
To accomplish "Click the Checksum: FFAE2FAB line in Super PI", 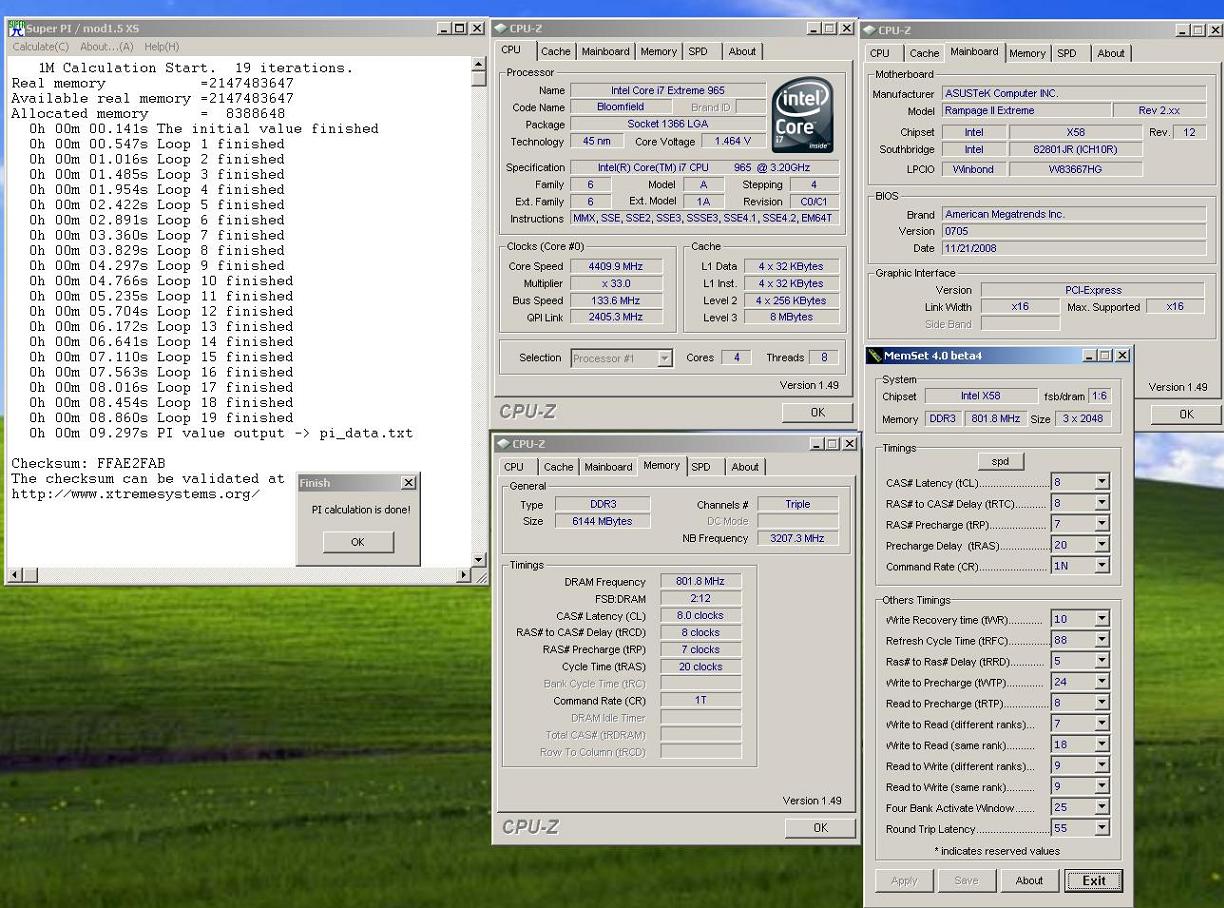I will pyautogui.click(x=88, y=463).
